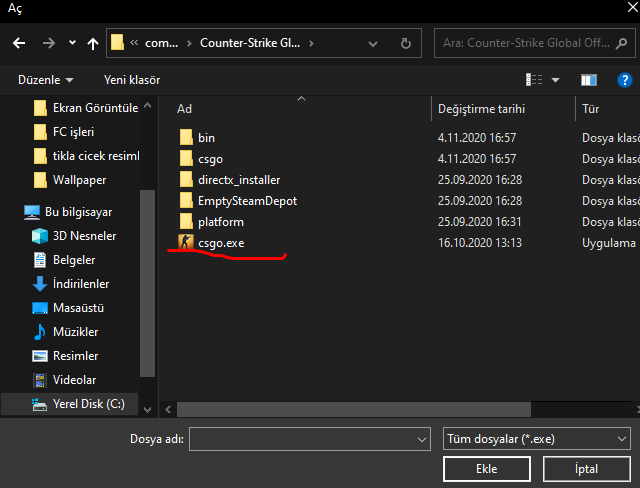Open file type filter 'Tüm dosyalar (*.exe)'
640x488 pixels.
pyautogui.click(x=536, y=439)
